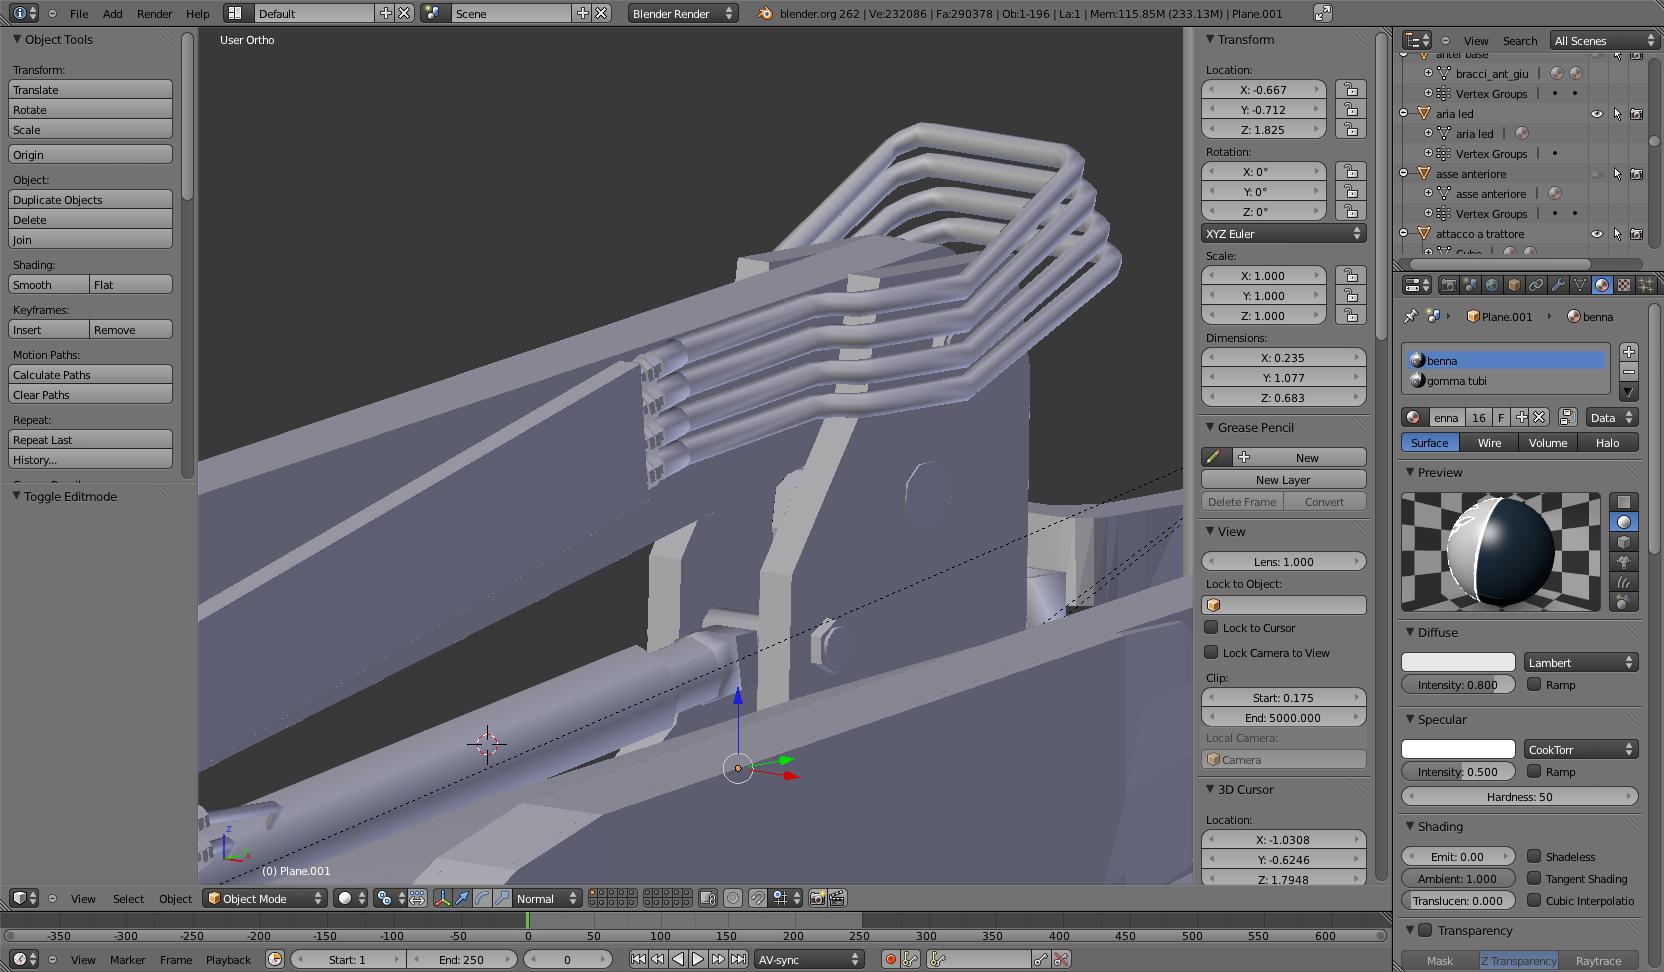This screenshot has width=1664, height=972.
Task: Toggle the 3D manipulator widget axes icon
Action: (x=442, y=898)
